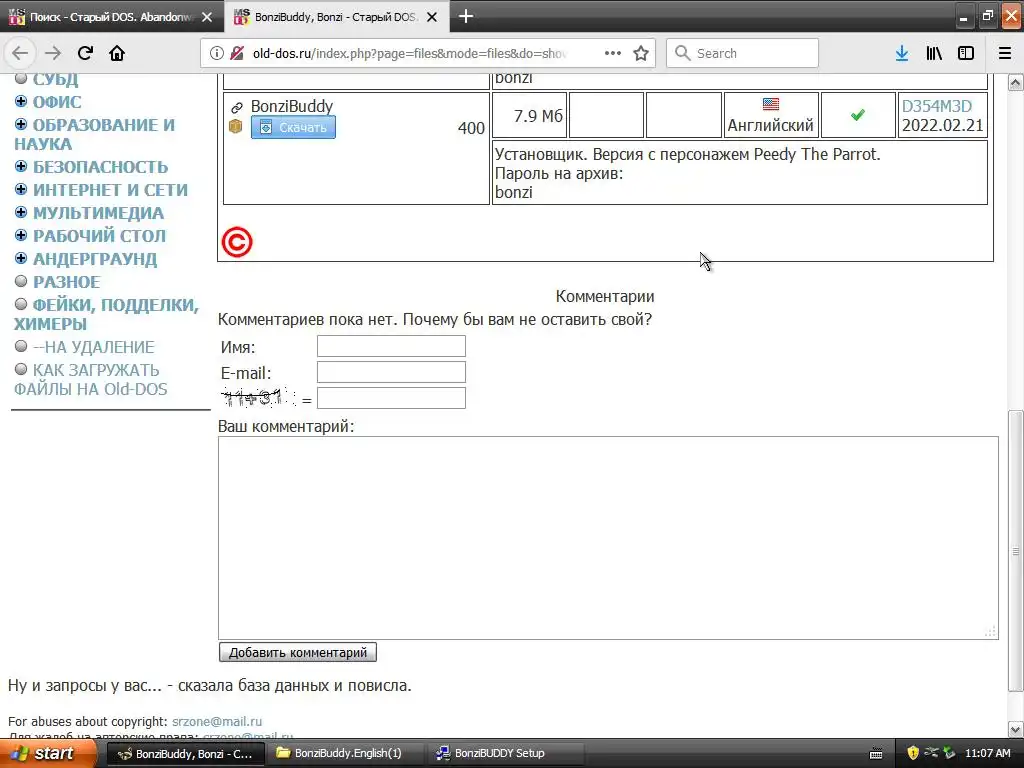Expand the ОБРАЗОВАНИЕ И НАУКА category

click(x=21, y=124)
